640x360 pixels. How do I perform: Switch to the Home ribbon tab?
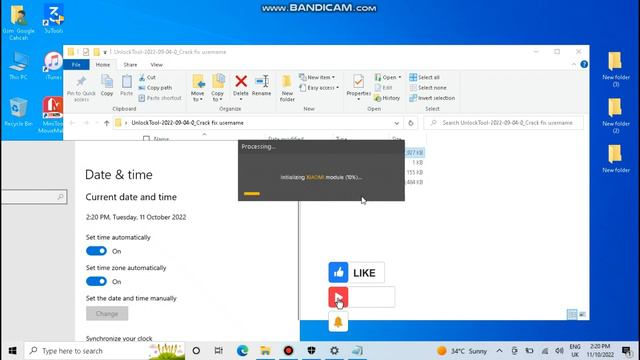click(x=102, y=64)
